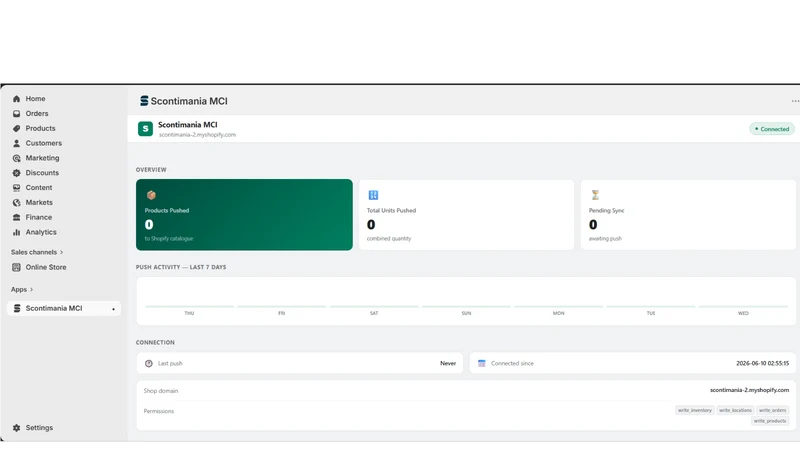The image size is (800, 450).
Task: Click the Shop domain label
Action: (x=161, y=391)
